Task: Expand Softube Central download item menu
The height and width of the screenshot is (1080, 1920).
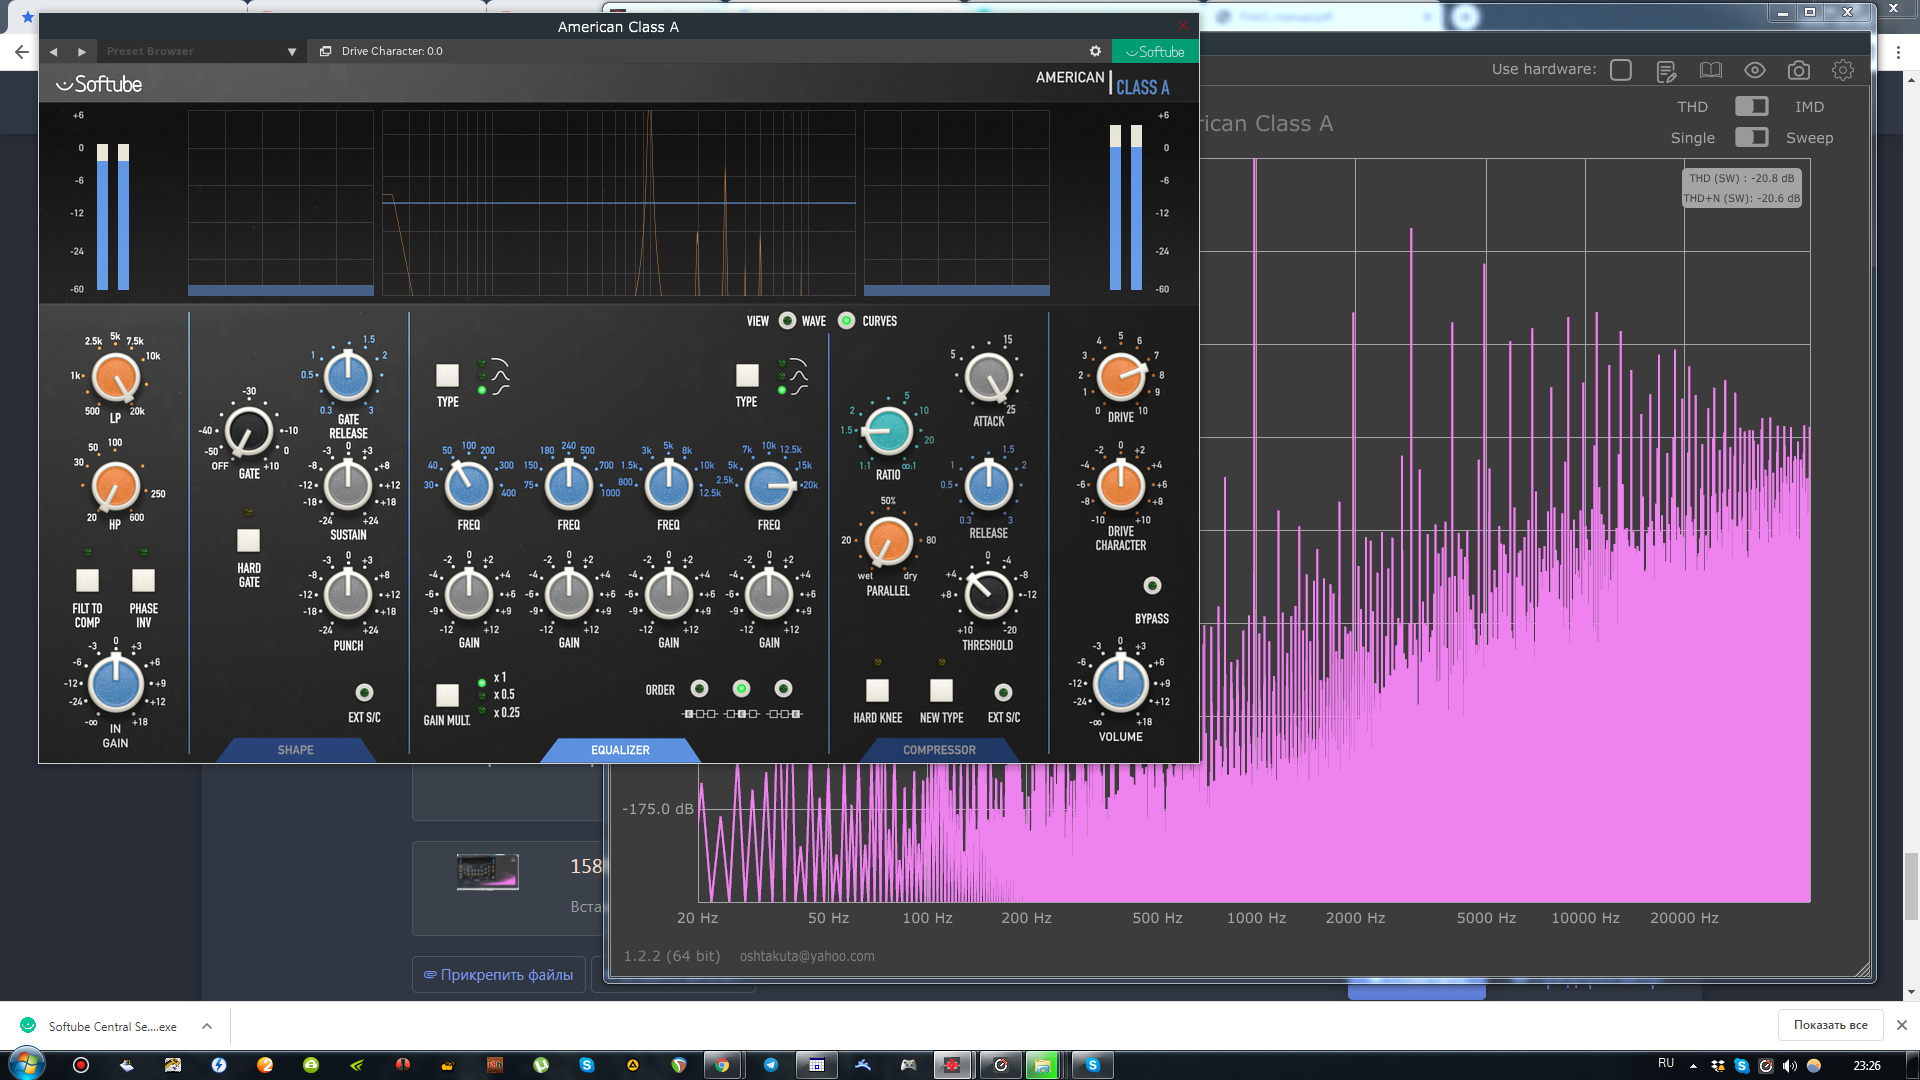Action: click(x=207, y=1026)
